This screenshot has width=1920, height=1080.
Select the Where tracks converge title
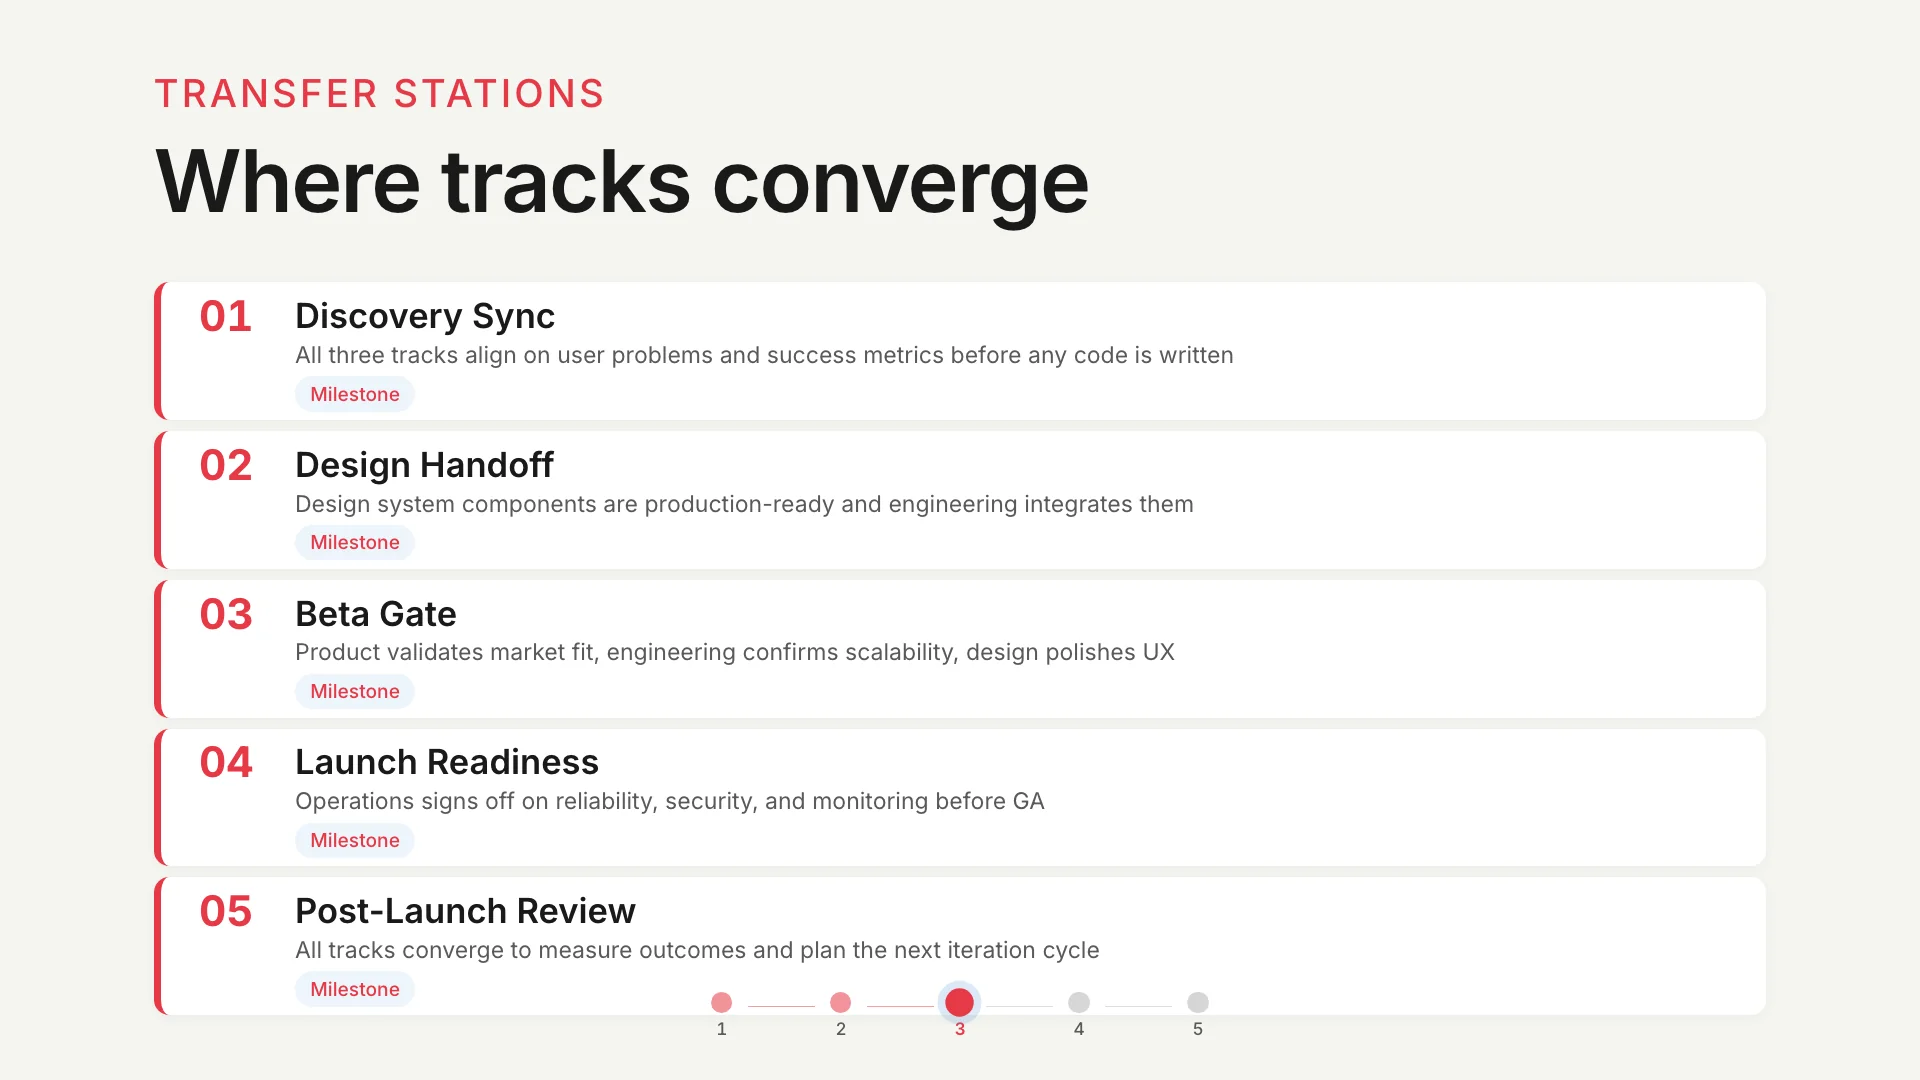pos(621,183)
